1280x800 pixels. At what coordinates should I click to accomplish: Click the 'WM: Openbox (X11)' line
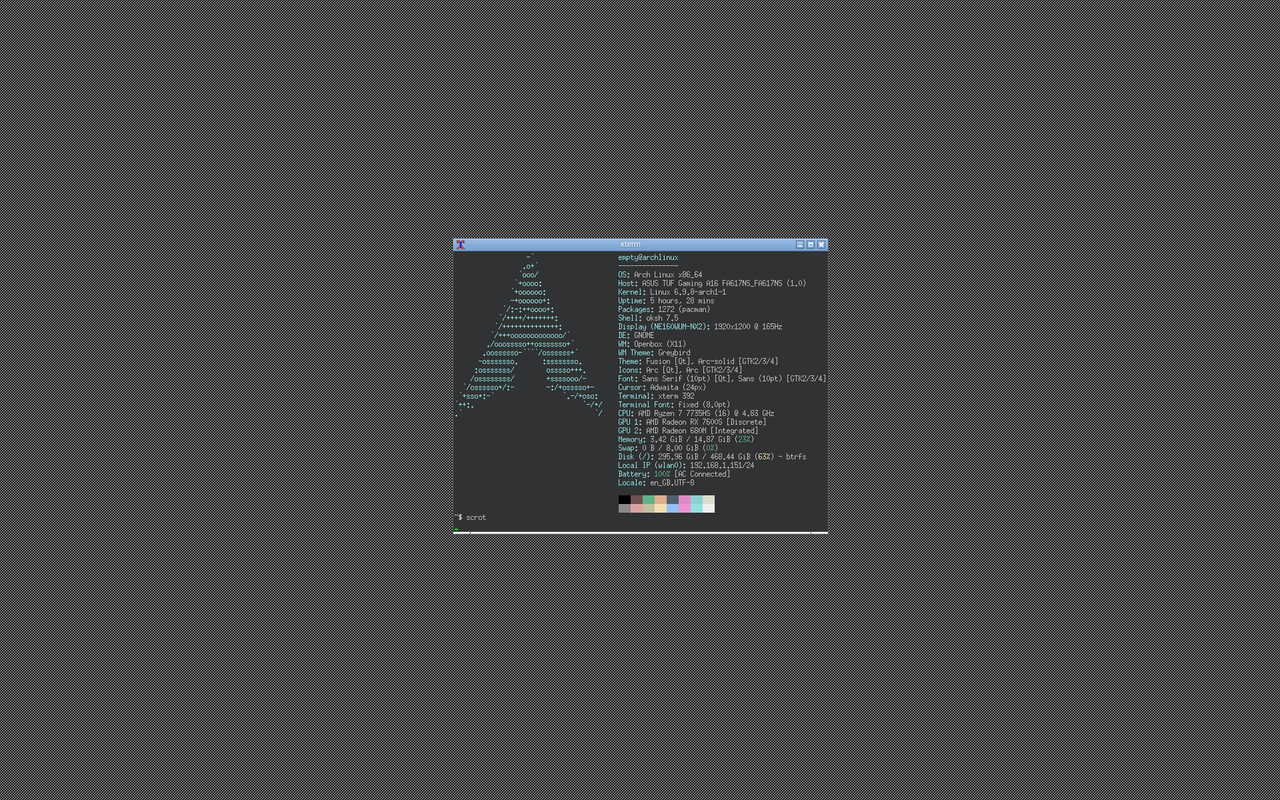[652, 344]
